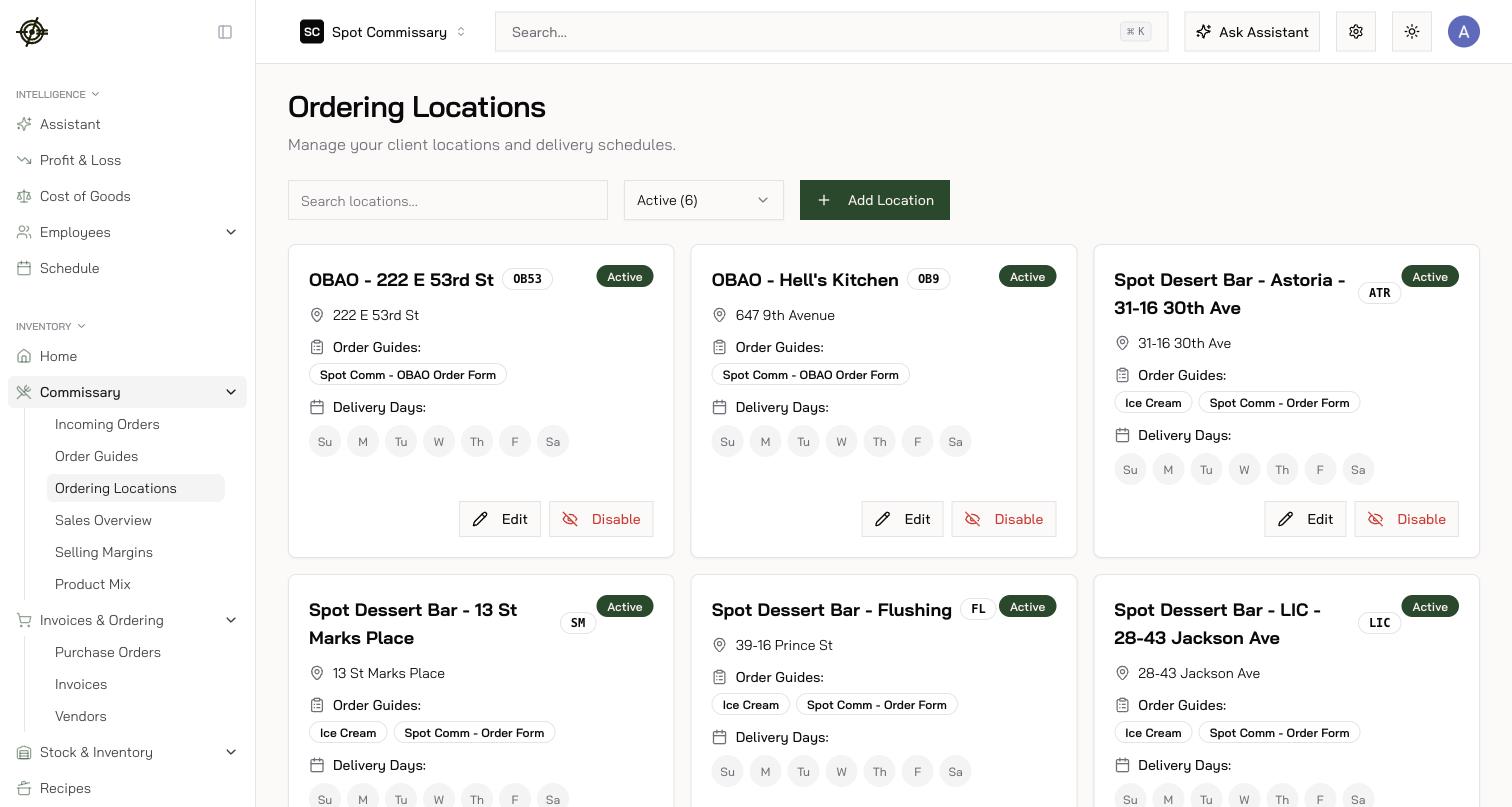Collapse the INTELLIGENCE section header
This screenshot has height=807, width=1512.
coord(57,94)
